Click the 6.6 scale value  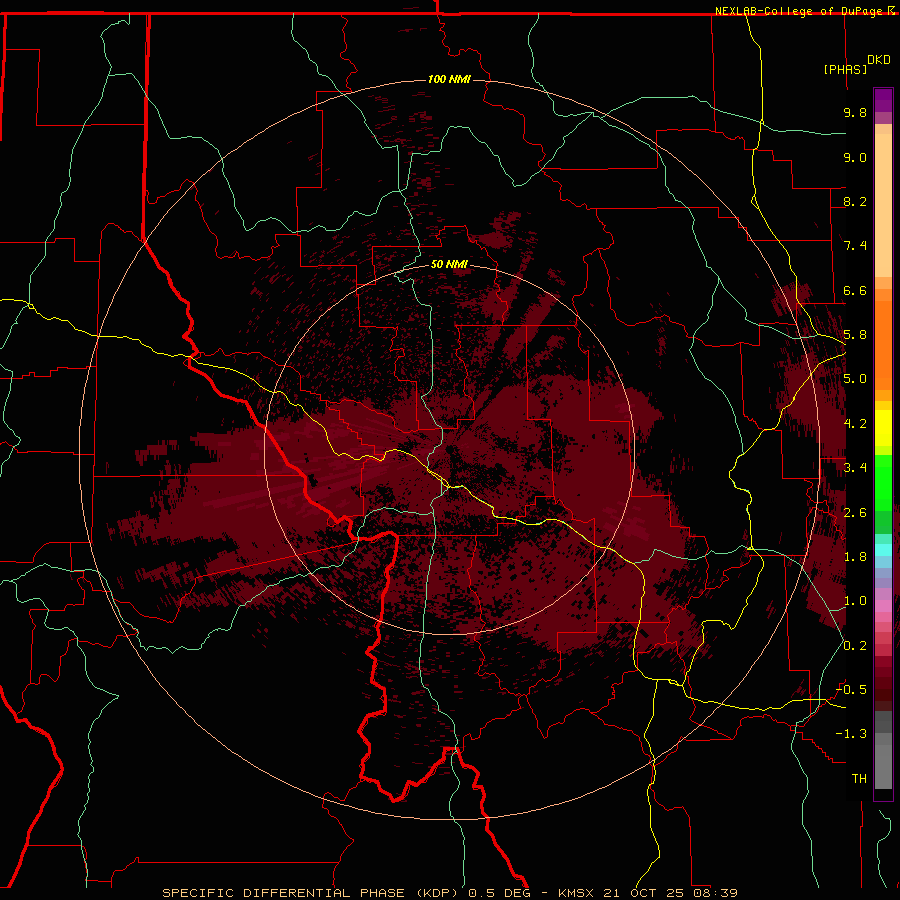pos(855,290)
